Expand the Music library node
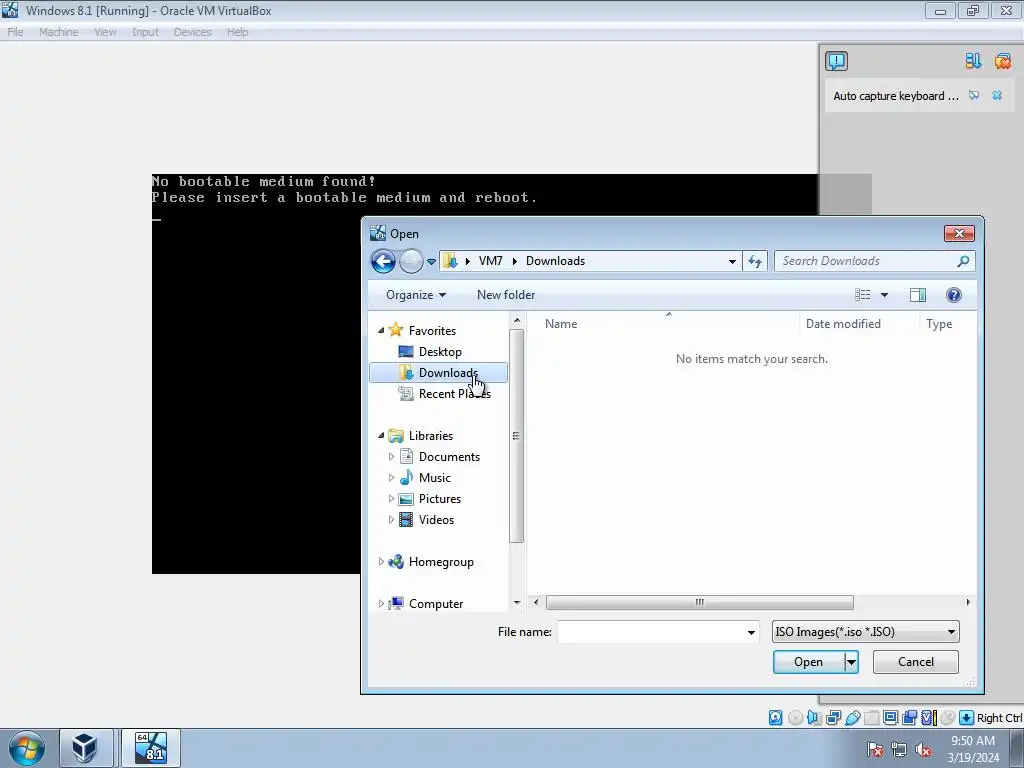This screenshot has width=1024, height=768. 391,478
